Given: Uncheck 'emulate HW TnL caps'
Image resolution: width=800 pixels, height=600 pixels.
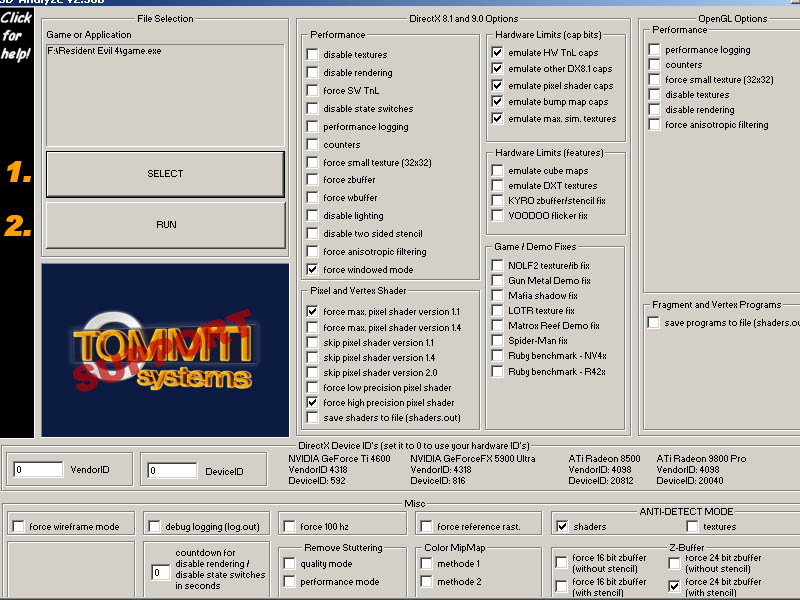Looking at the screenshot, I should click(x=497, y=53).
